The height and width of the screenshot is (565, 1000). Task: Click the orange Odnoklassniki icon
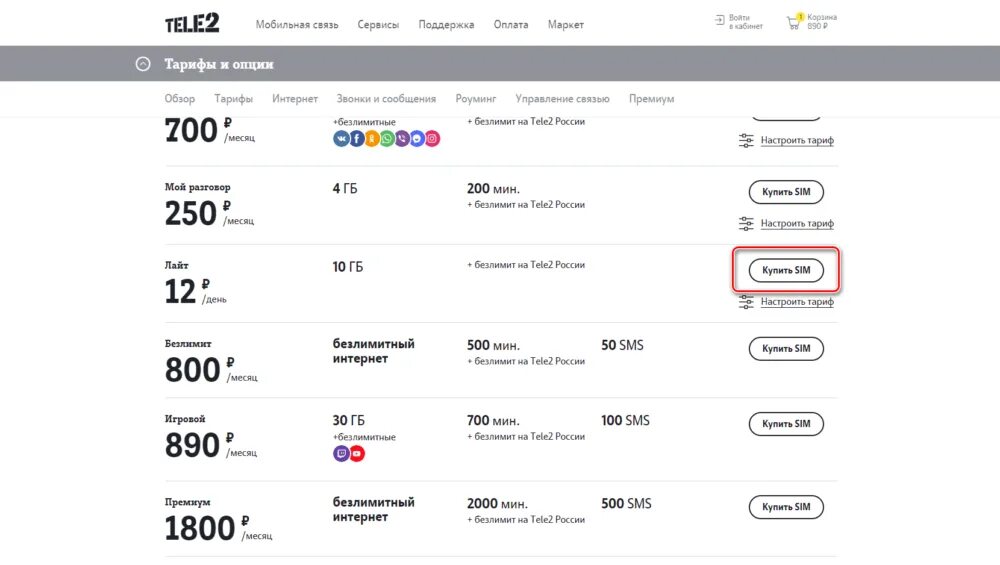[372, 138]
